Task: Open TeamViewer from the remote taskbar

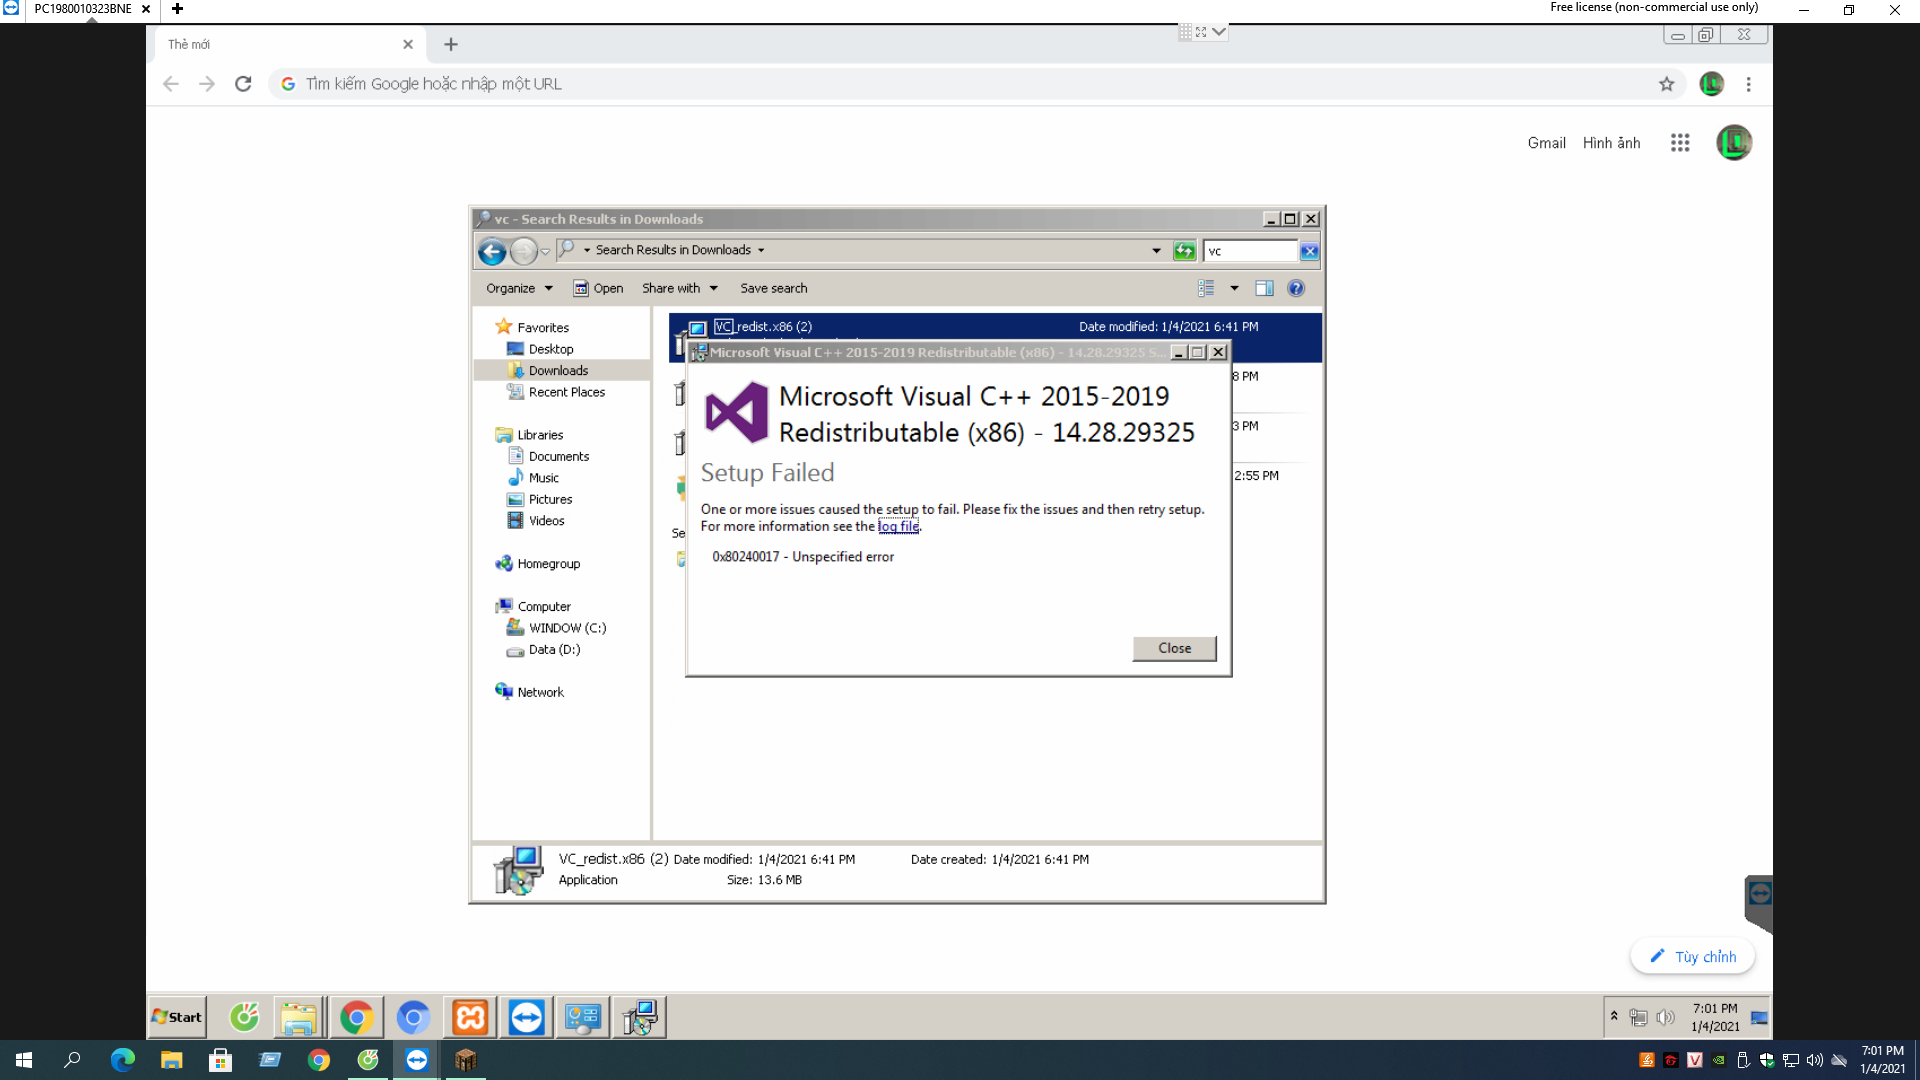Action: 526,1017
